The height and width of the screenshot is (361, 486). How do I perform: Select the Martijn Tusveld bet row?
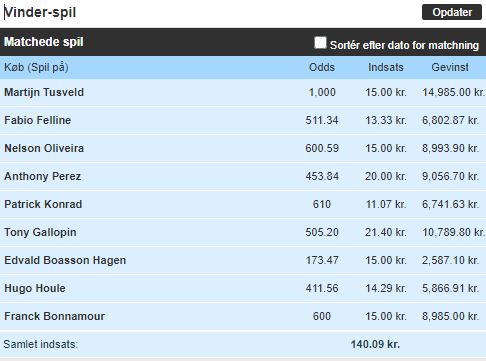click(x=243, y=92)
